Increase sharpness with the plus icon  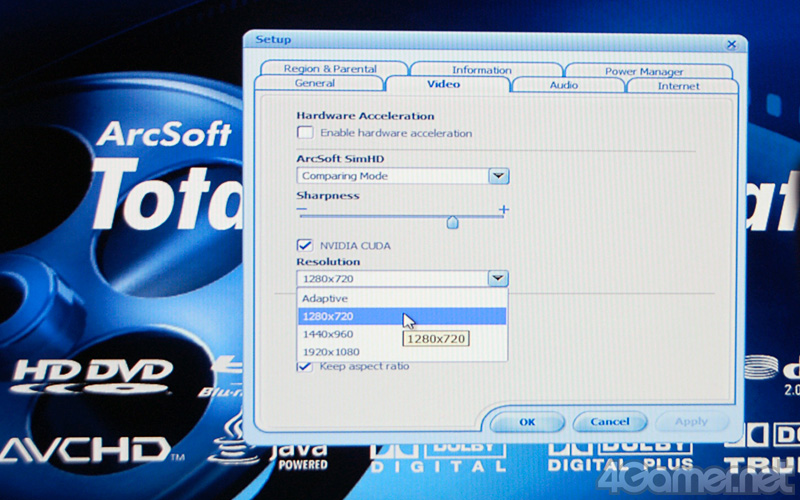504,209
